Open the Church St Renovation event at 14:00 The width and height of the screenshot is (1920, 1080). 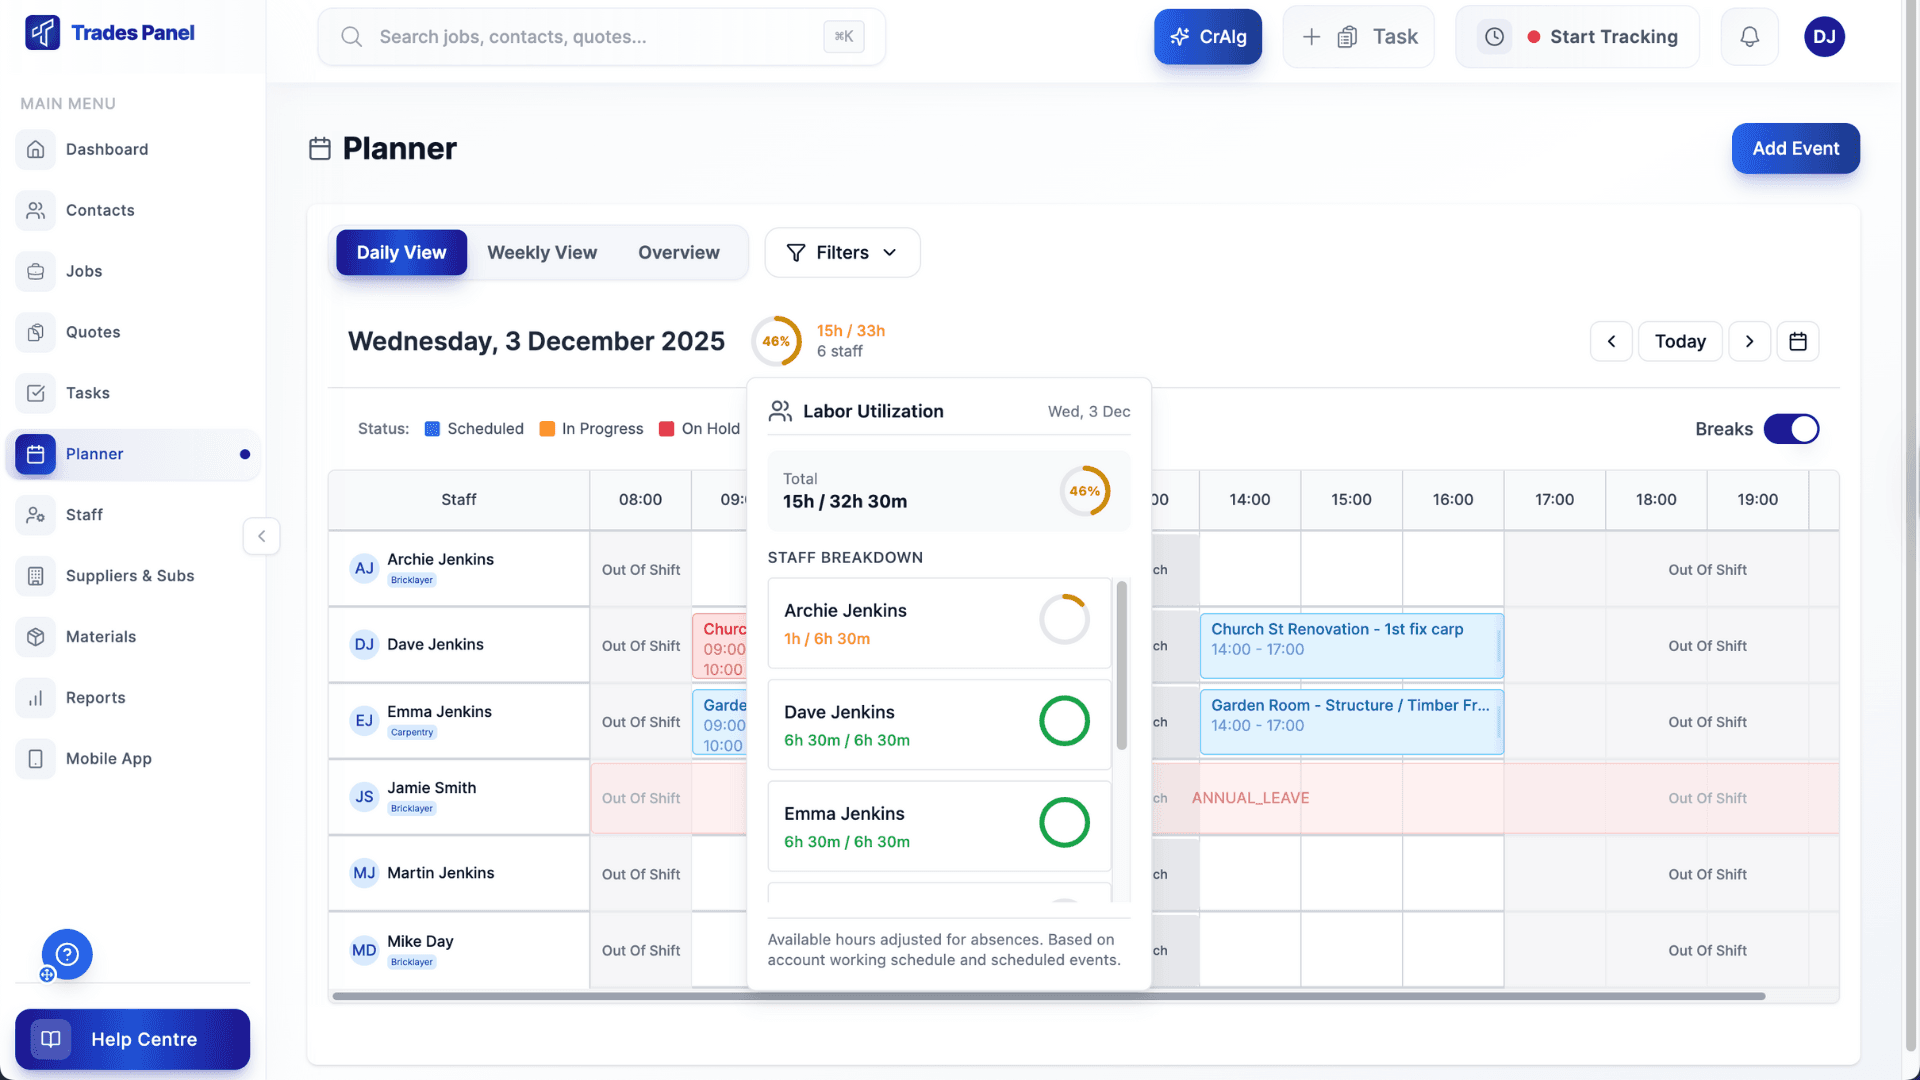[x=1350, y=645]
